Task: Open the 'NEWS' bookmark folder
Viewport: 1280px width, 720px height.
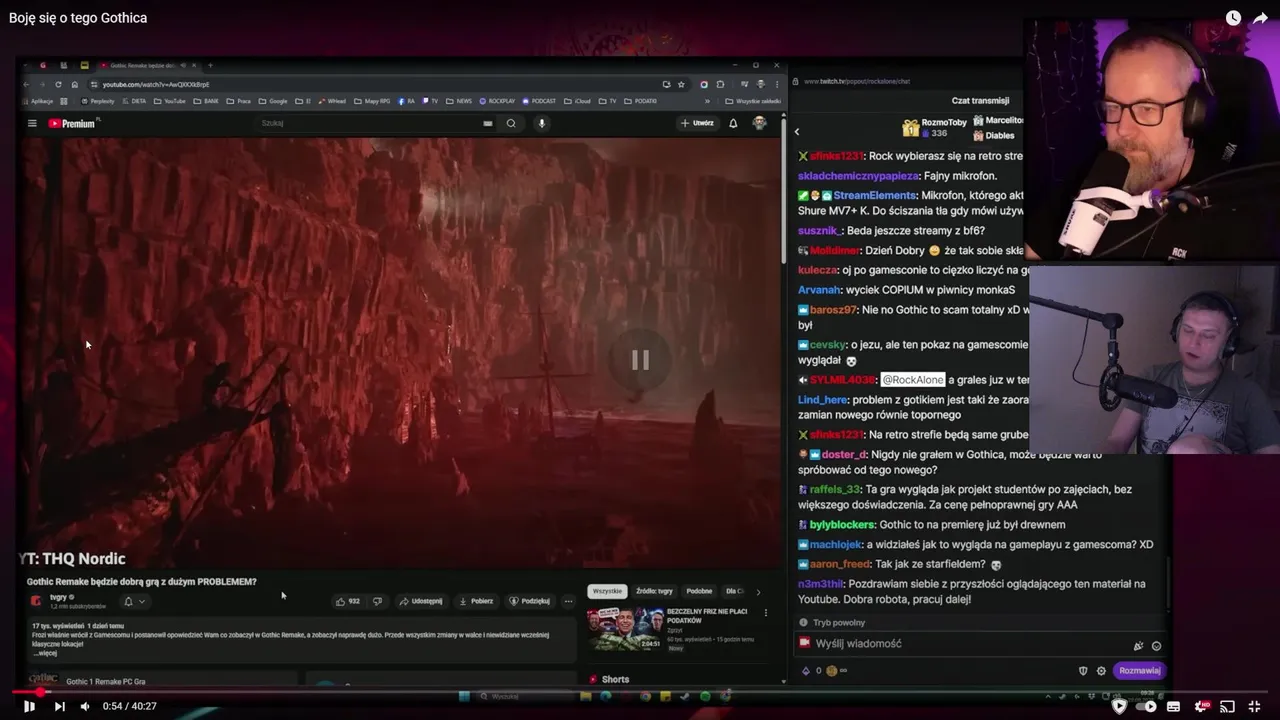Action: [459, 101]
